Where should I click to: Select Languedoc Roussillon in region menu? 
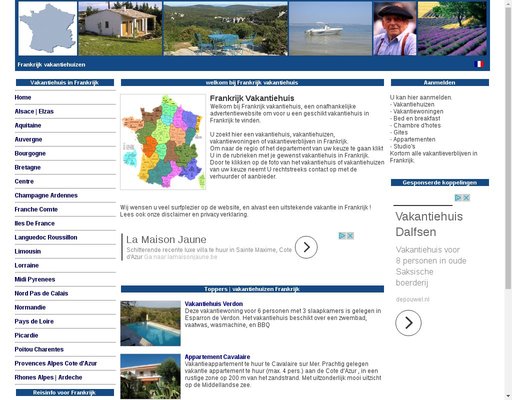(x=46, y=237)
